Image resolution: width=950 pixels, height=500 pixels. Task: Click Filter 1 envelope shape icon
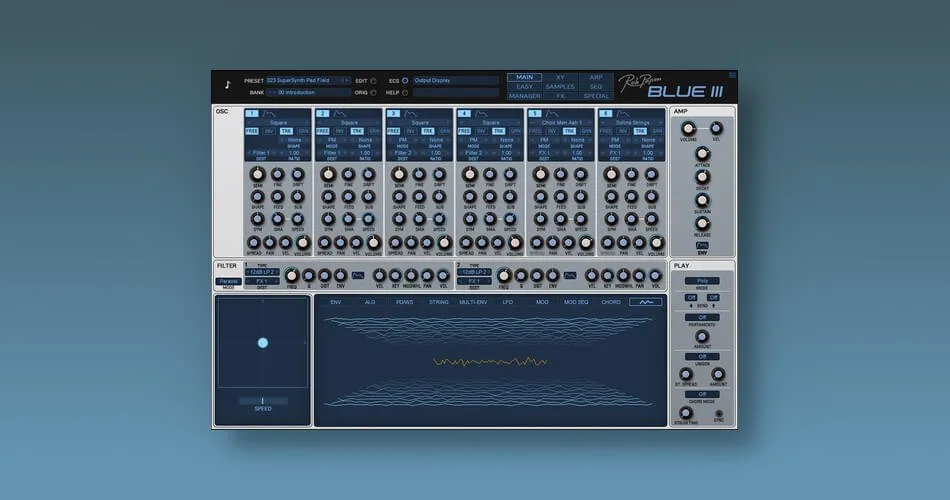pyautogui.click(x=358, y=274)
